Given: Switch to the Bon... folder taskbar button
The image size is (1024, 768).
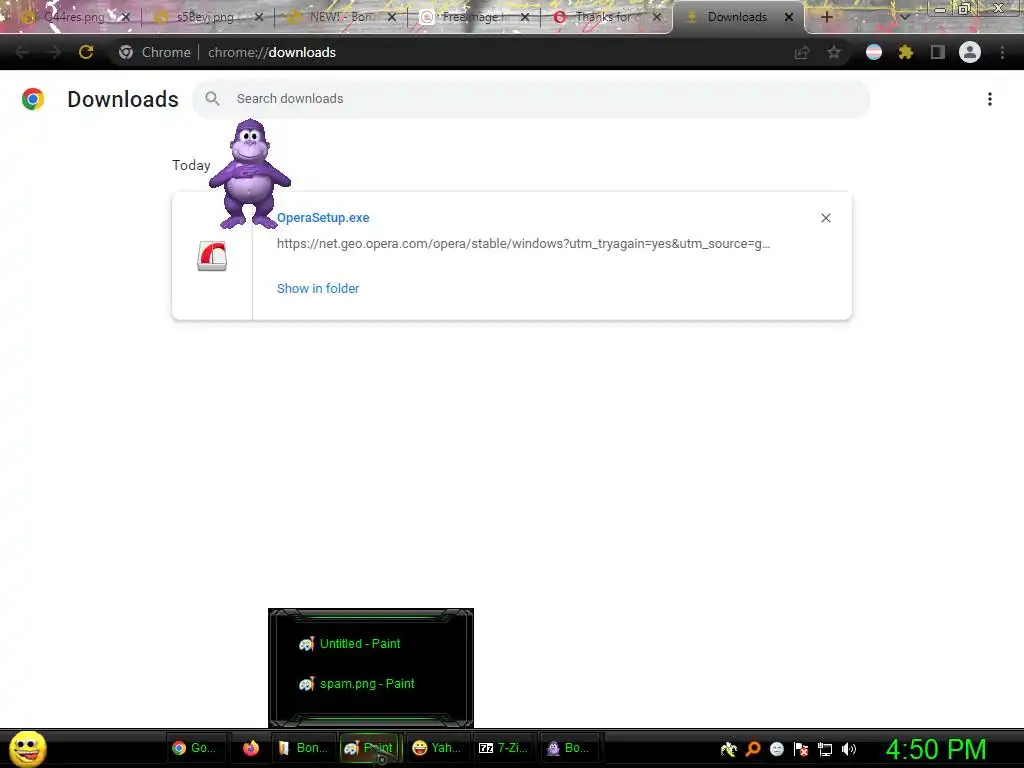Looking at the screenshot, I should click(303, 748).
